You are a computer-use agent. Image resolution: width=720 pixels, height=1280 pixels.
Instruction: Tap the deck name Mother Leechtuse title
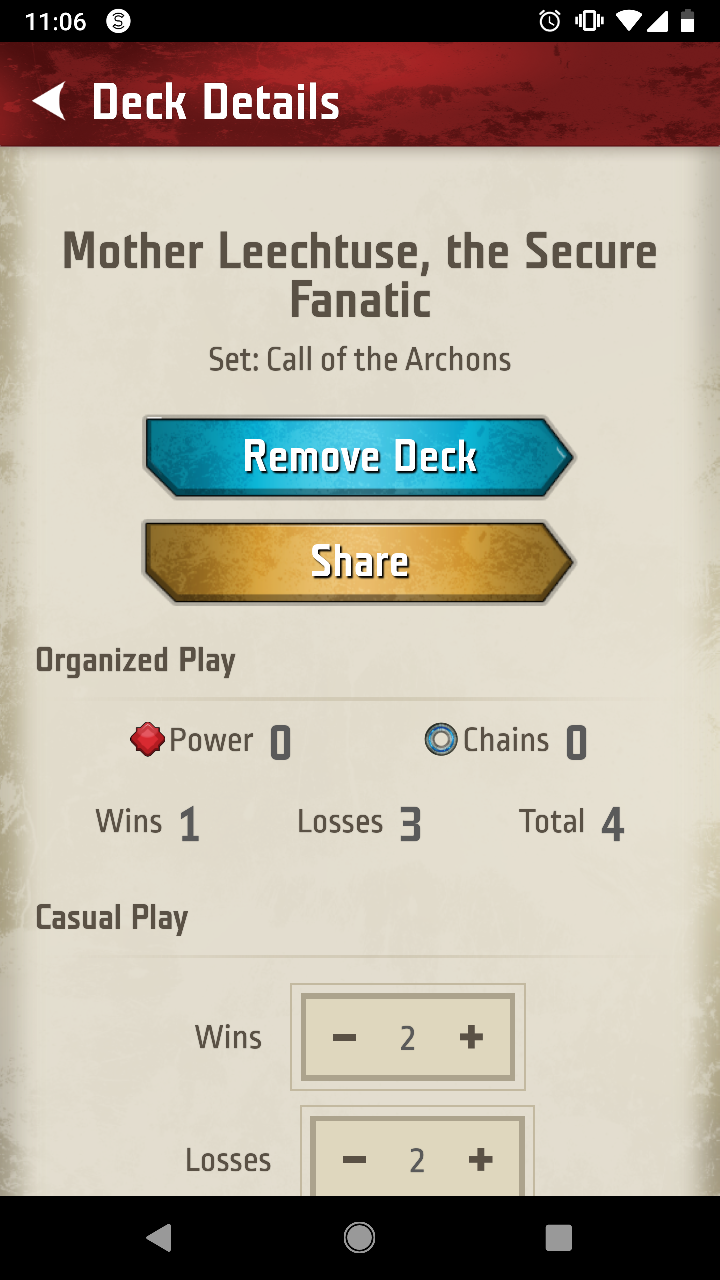point(360,275)
